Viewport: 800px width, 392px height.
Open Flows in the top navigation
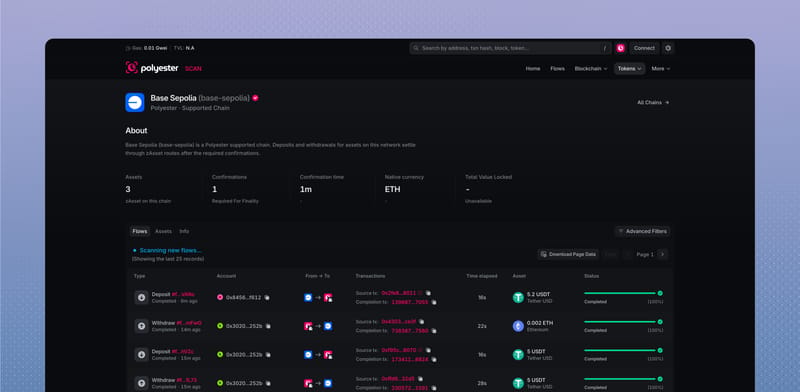557,68
